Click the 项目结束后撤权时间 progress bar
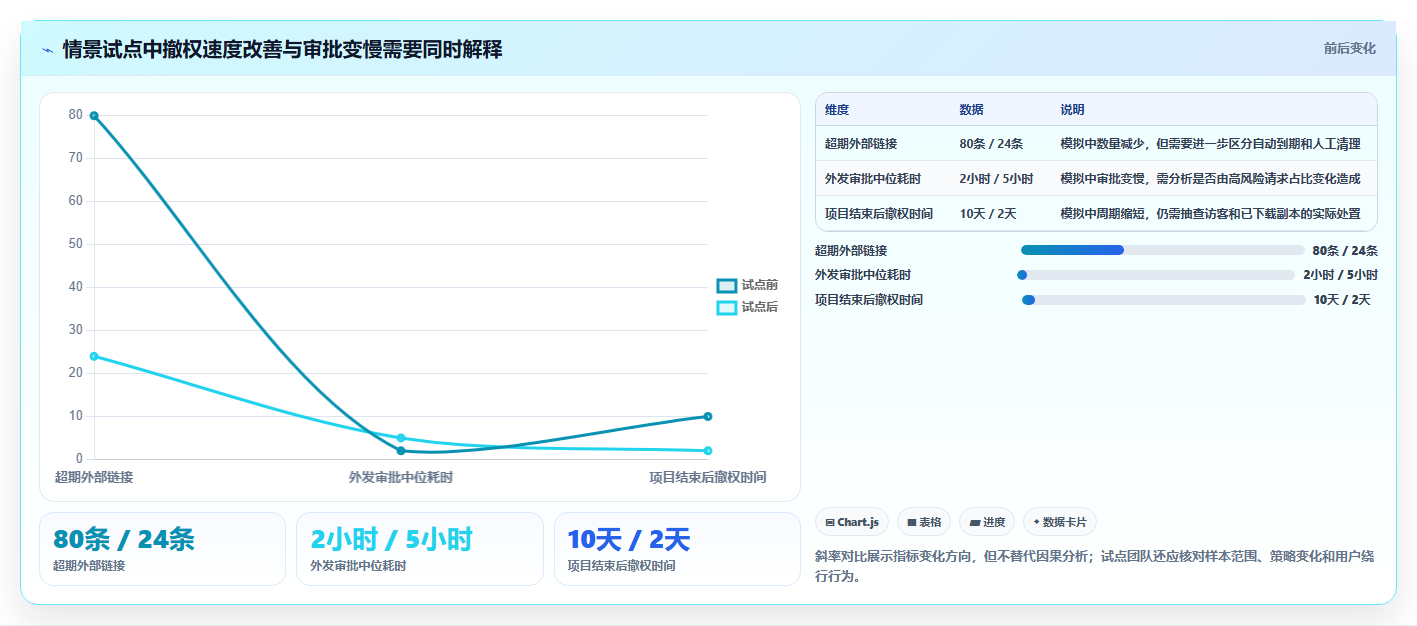Viewport: 1417px width, 626px height. coord(1164,300)
